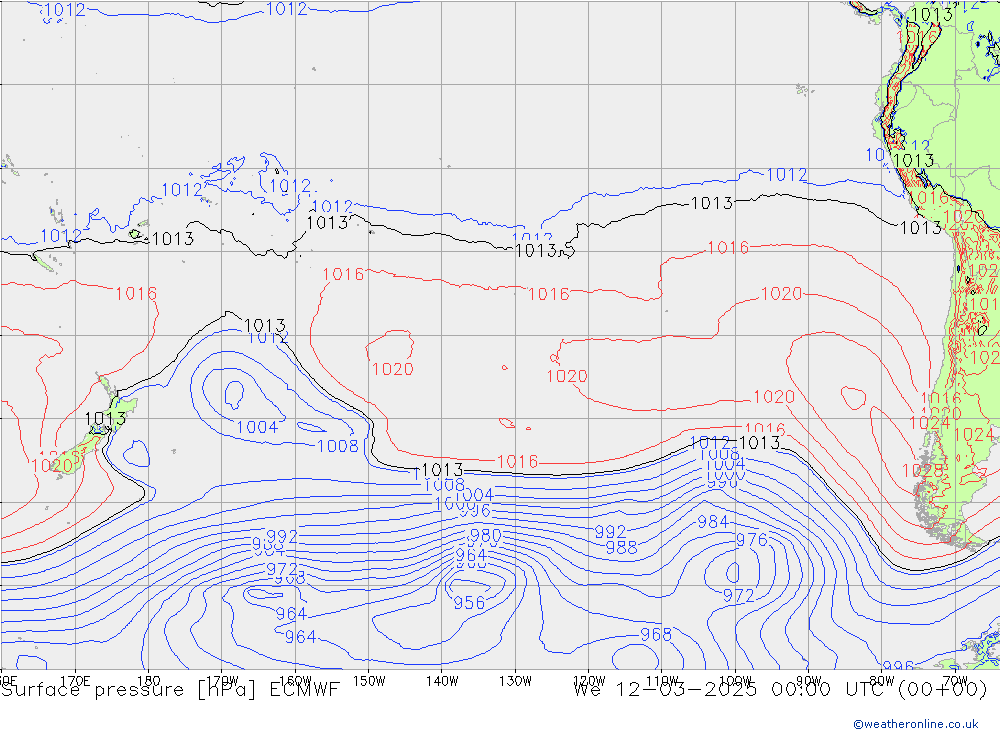This screenshot has height=733, width=1000.
Task: Click the 'We 12-03-2025 00:00 UTC (00+00)' timestamp
Action: pyautogui.click(x=780, y=690)
